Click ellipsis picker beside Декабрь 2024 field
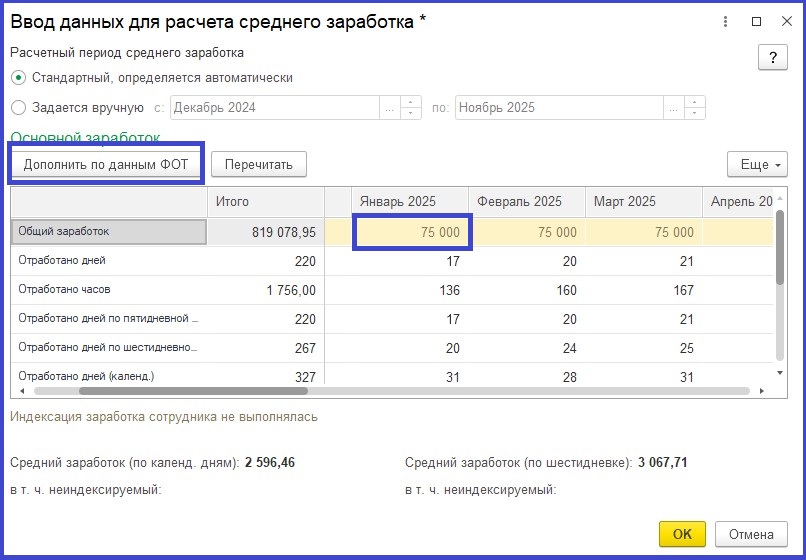 tap(388, 108)
